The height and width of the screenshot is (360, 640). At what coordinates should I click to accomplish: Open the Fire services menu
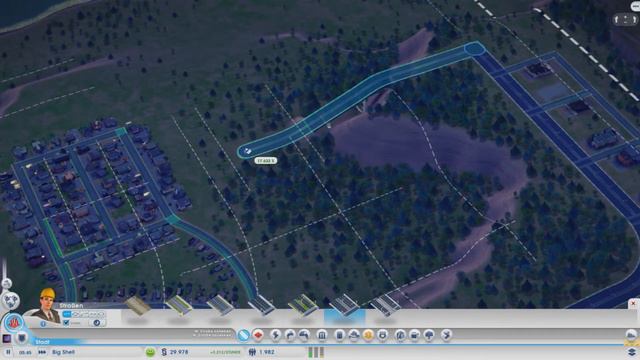coord(354,335)
